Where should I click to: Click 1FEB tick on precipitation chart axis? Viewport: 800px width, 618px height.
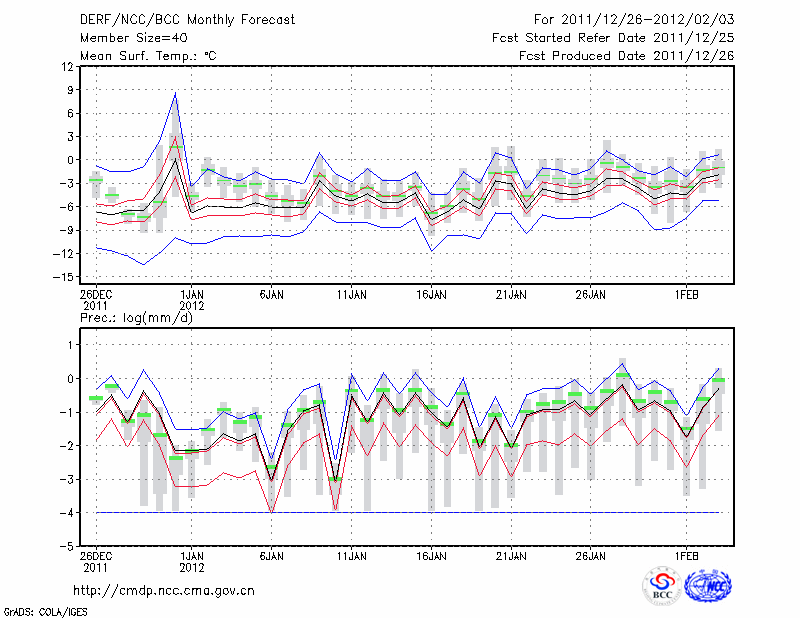click(x=686, y=554)
